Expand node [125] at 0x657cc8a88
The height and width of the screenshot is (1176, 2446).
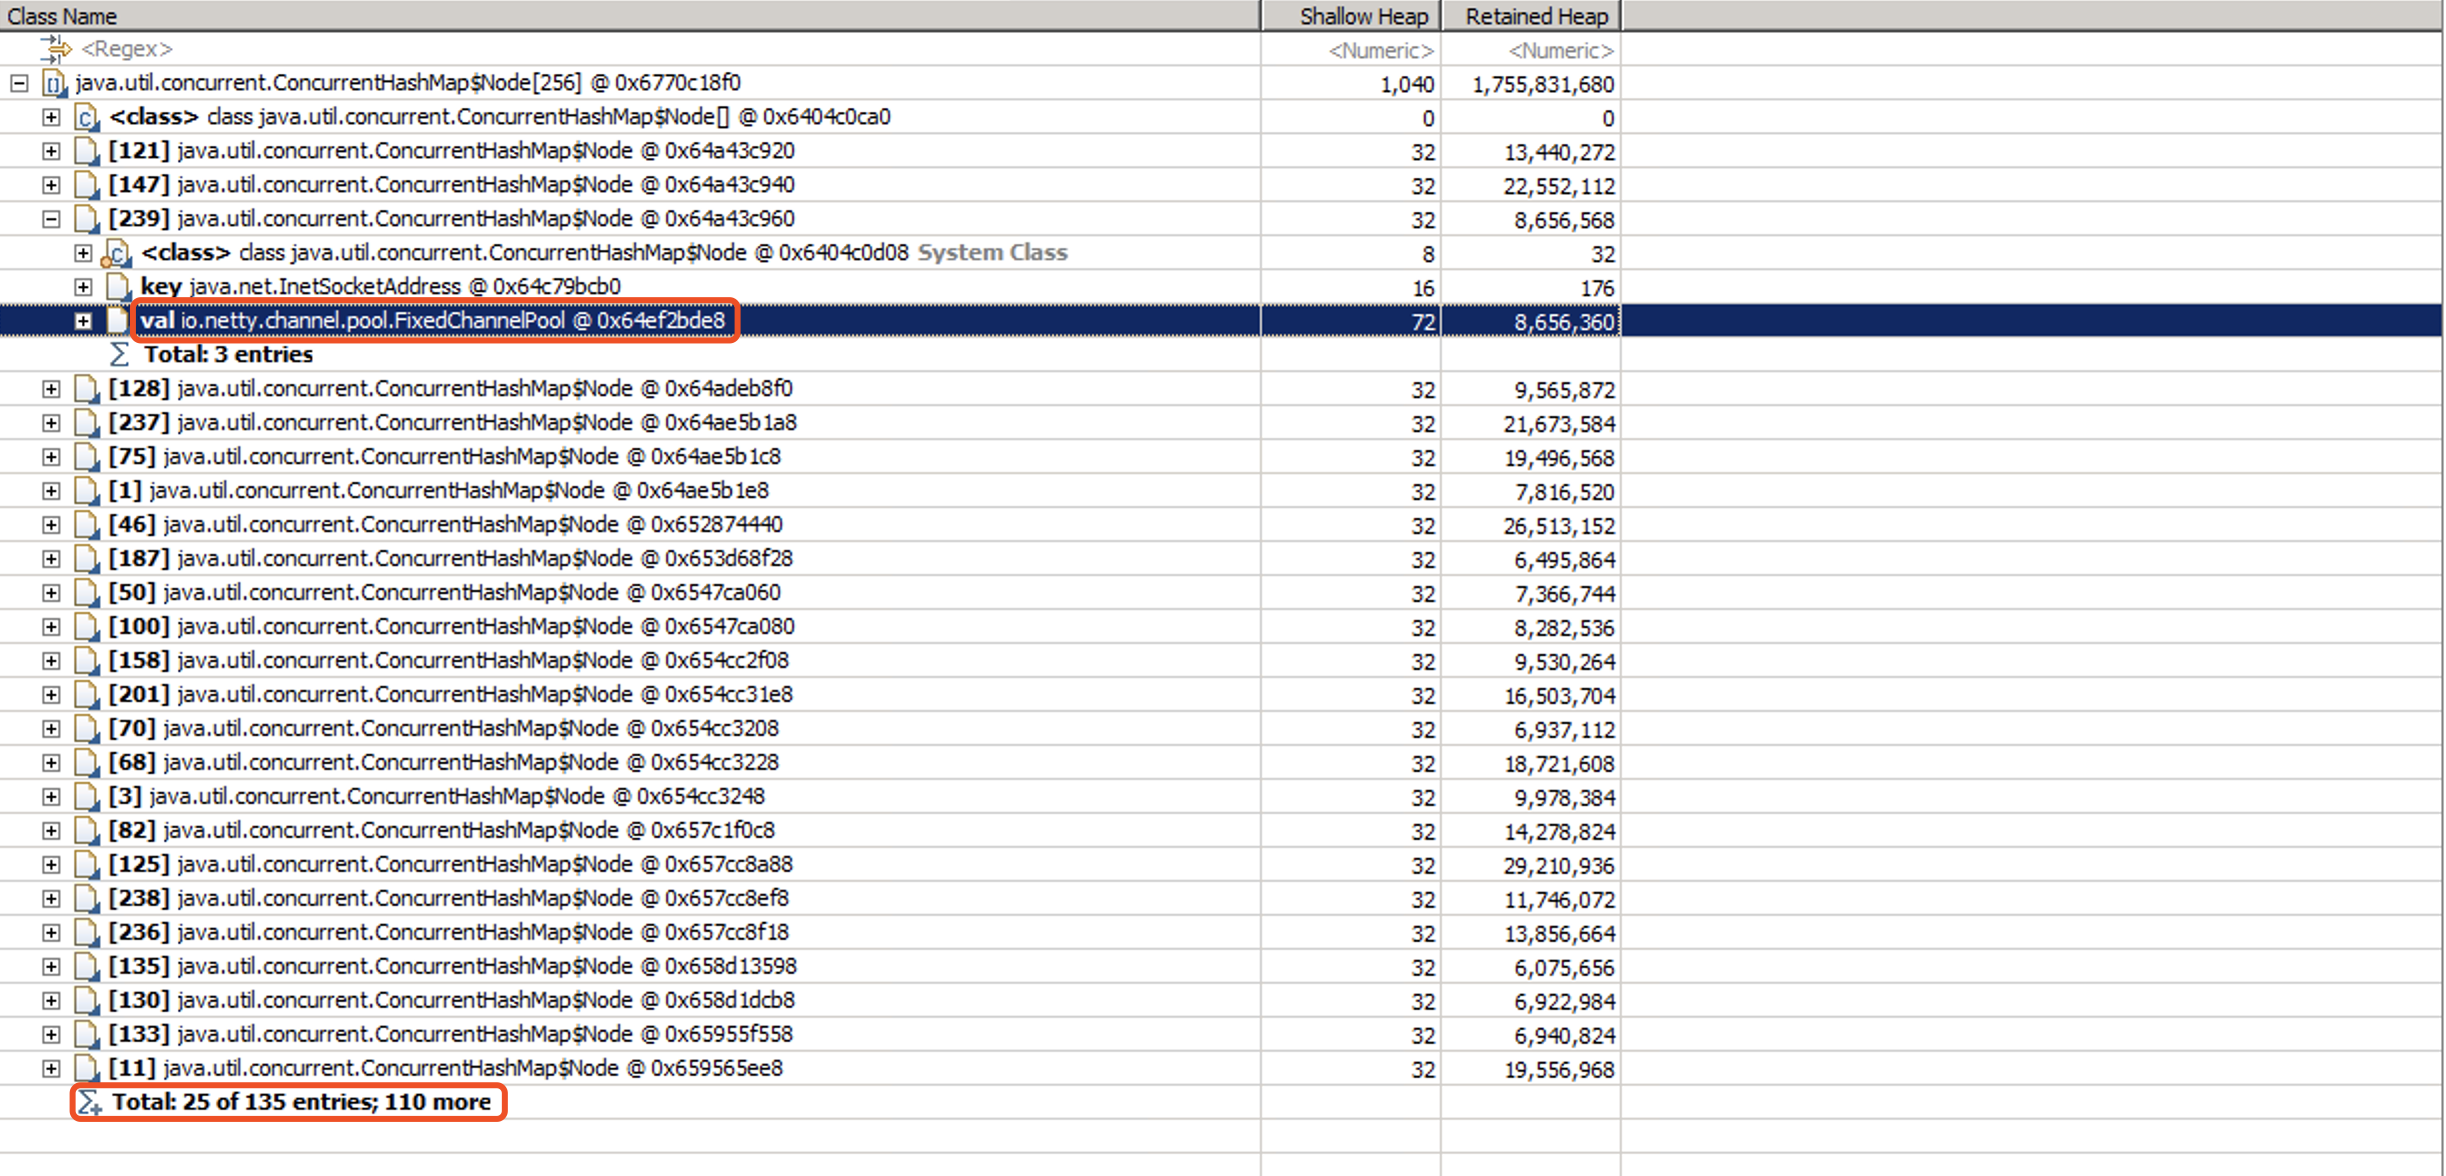pyautogui.click(x=51, y=865)
